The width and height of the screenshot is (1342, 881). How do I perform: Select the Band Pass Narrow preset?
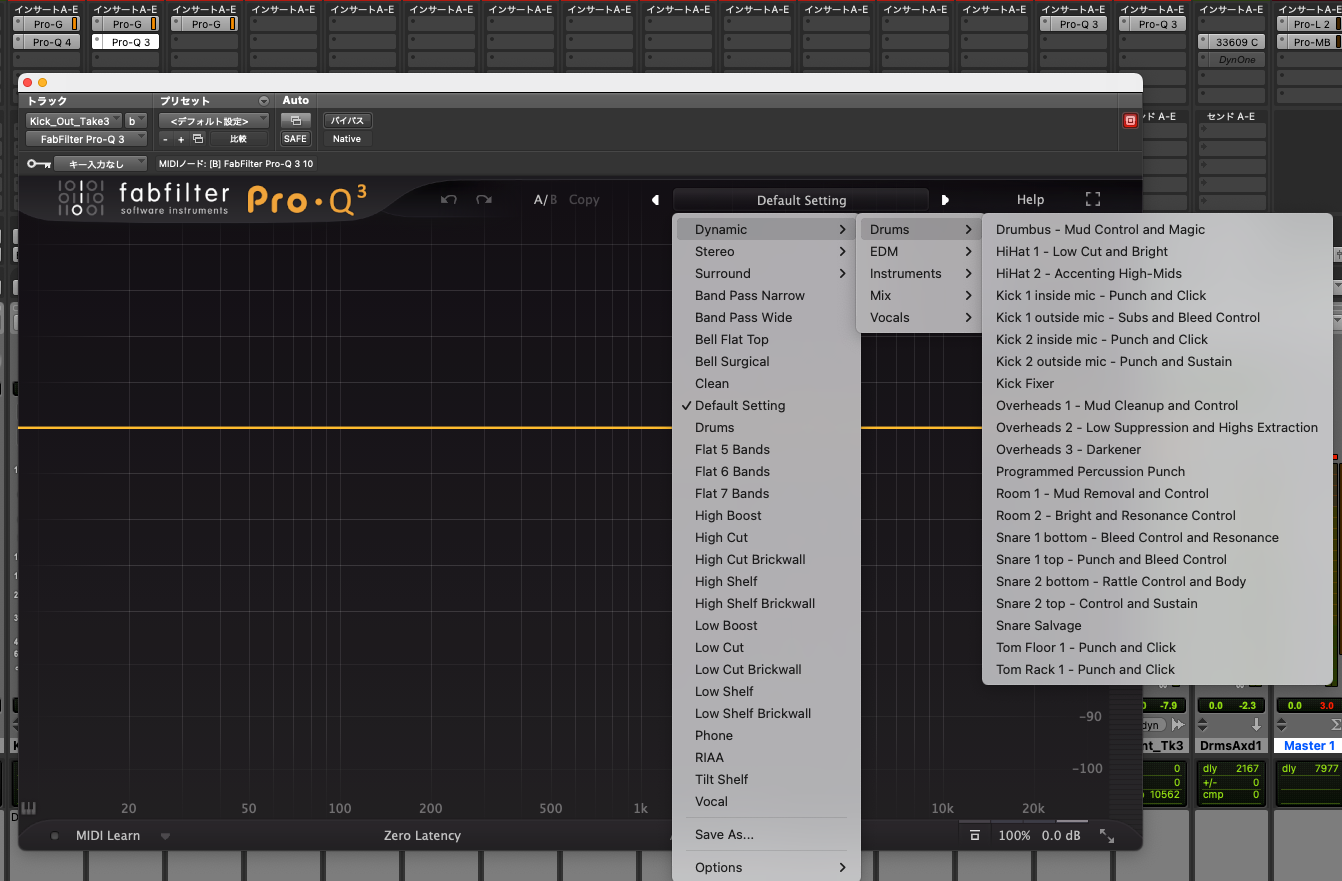767,296
